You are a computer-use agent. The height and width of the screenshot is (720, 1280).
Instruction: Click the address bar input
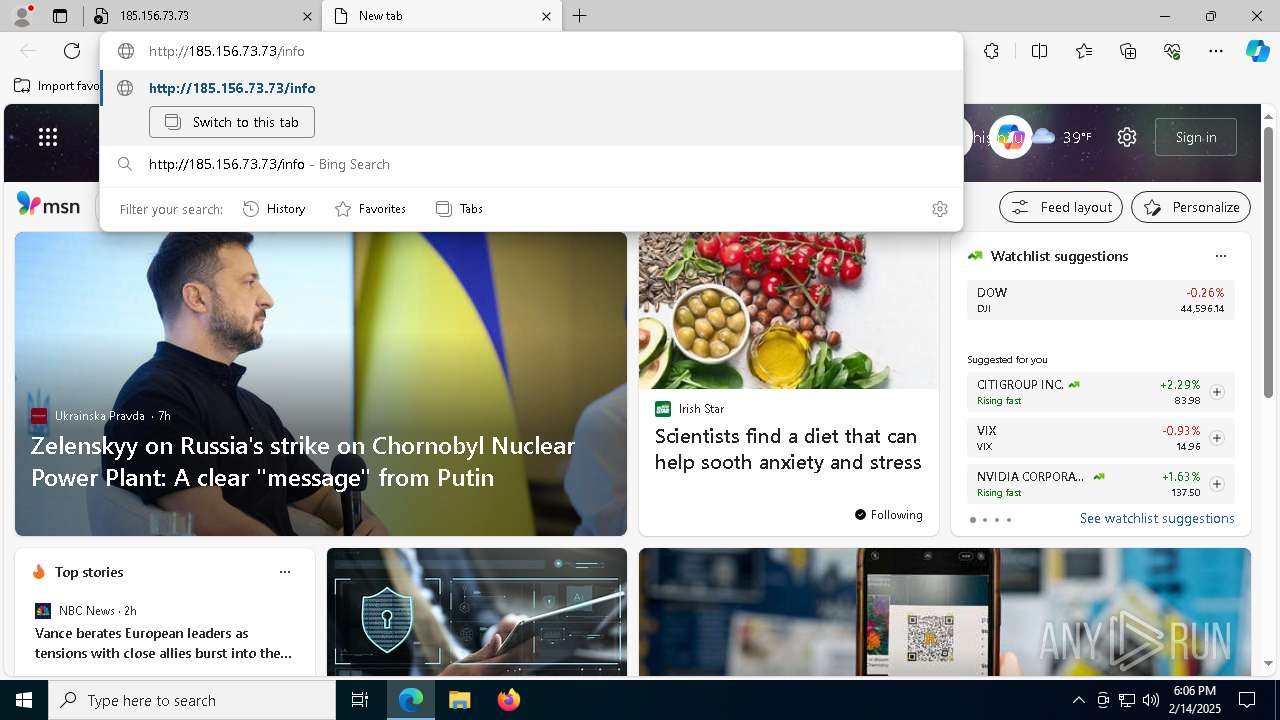(x=531, y=51)
